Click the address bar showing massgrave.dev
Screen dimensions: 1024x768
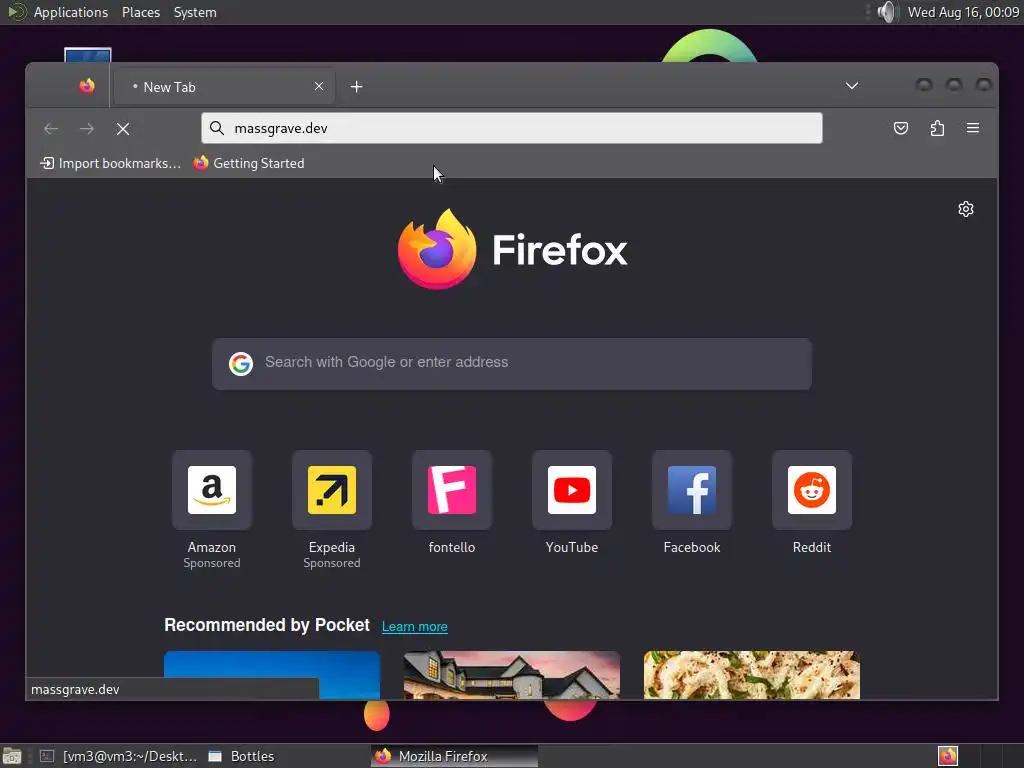512,128
